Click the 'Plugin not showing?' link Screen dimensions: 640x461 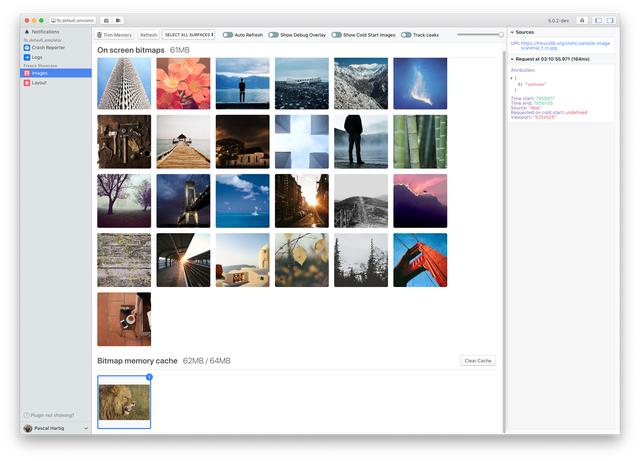pyautogui.click(x=49, y=415)
